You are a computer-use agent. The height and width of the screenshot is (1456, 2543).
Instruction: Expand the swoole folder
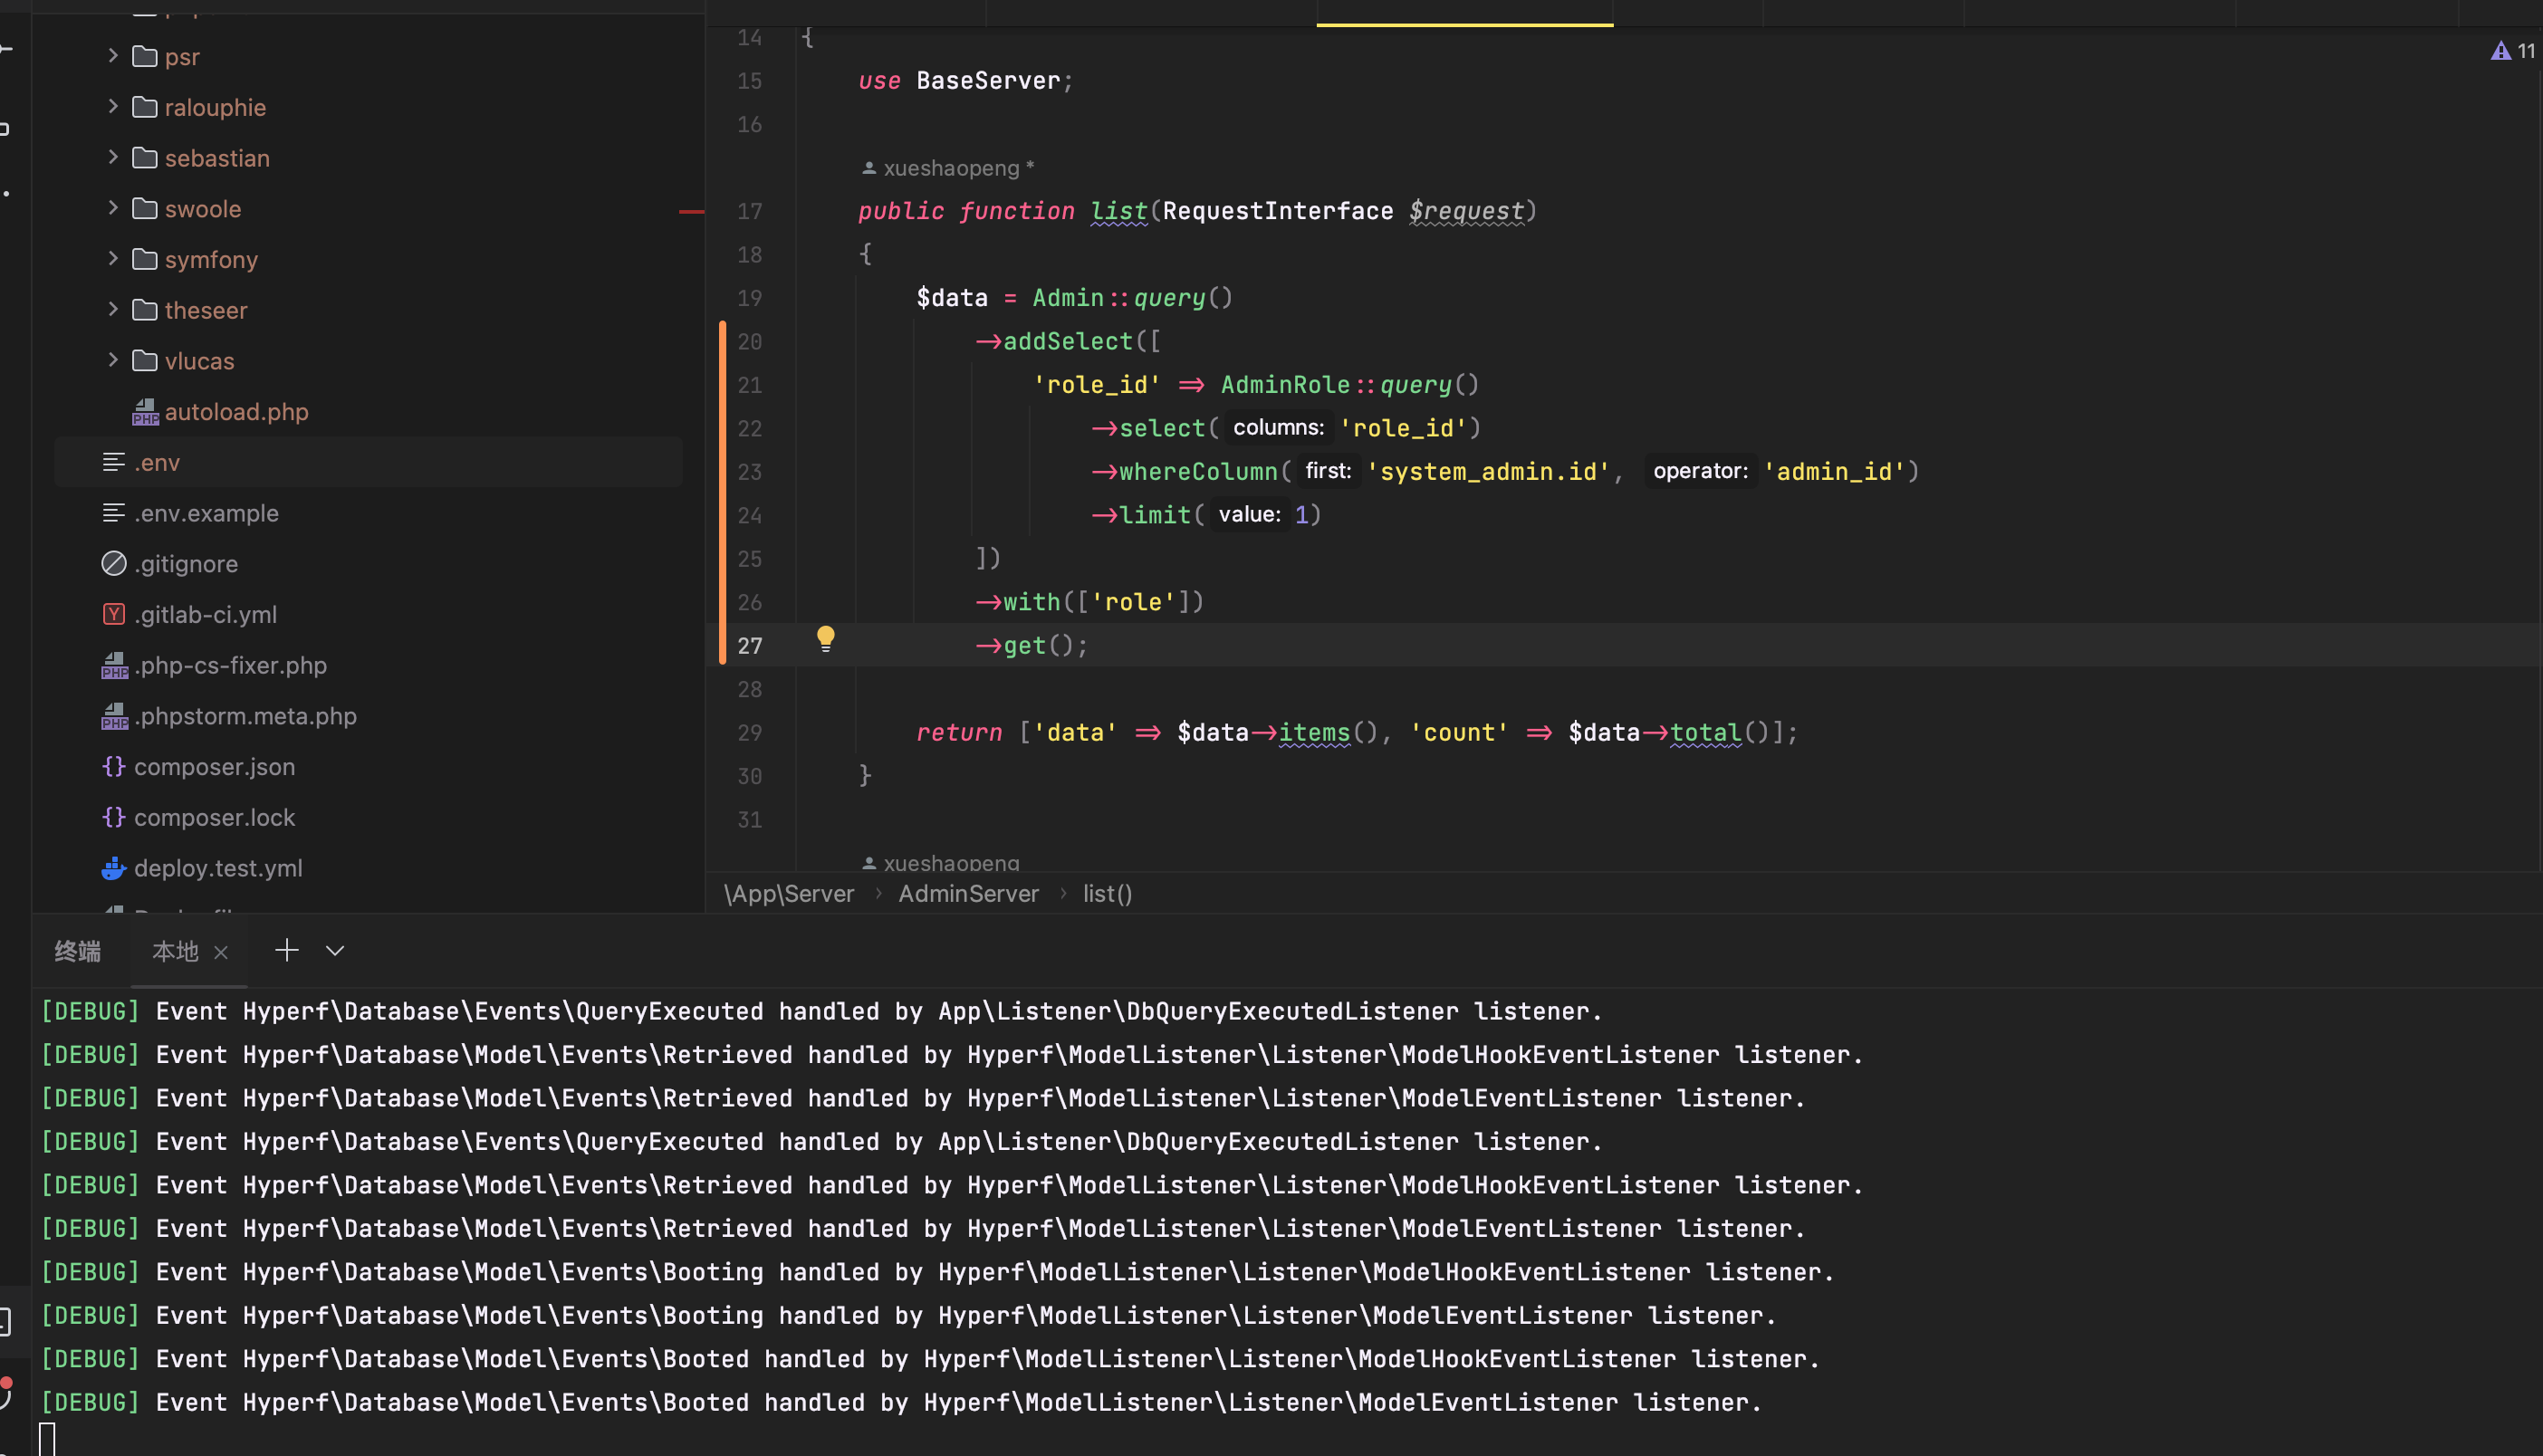111,208
